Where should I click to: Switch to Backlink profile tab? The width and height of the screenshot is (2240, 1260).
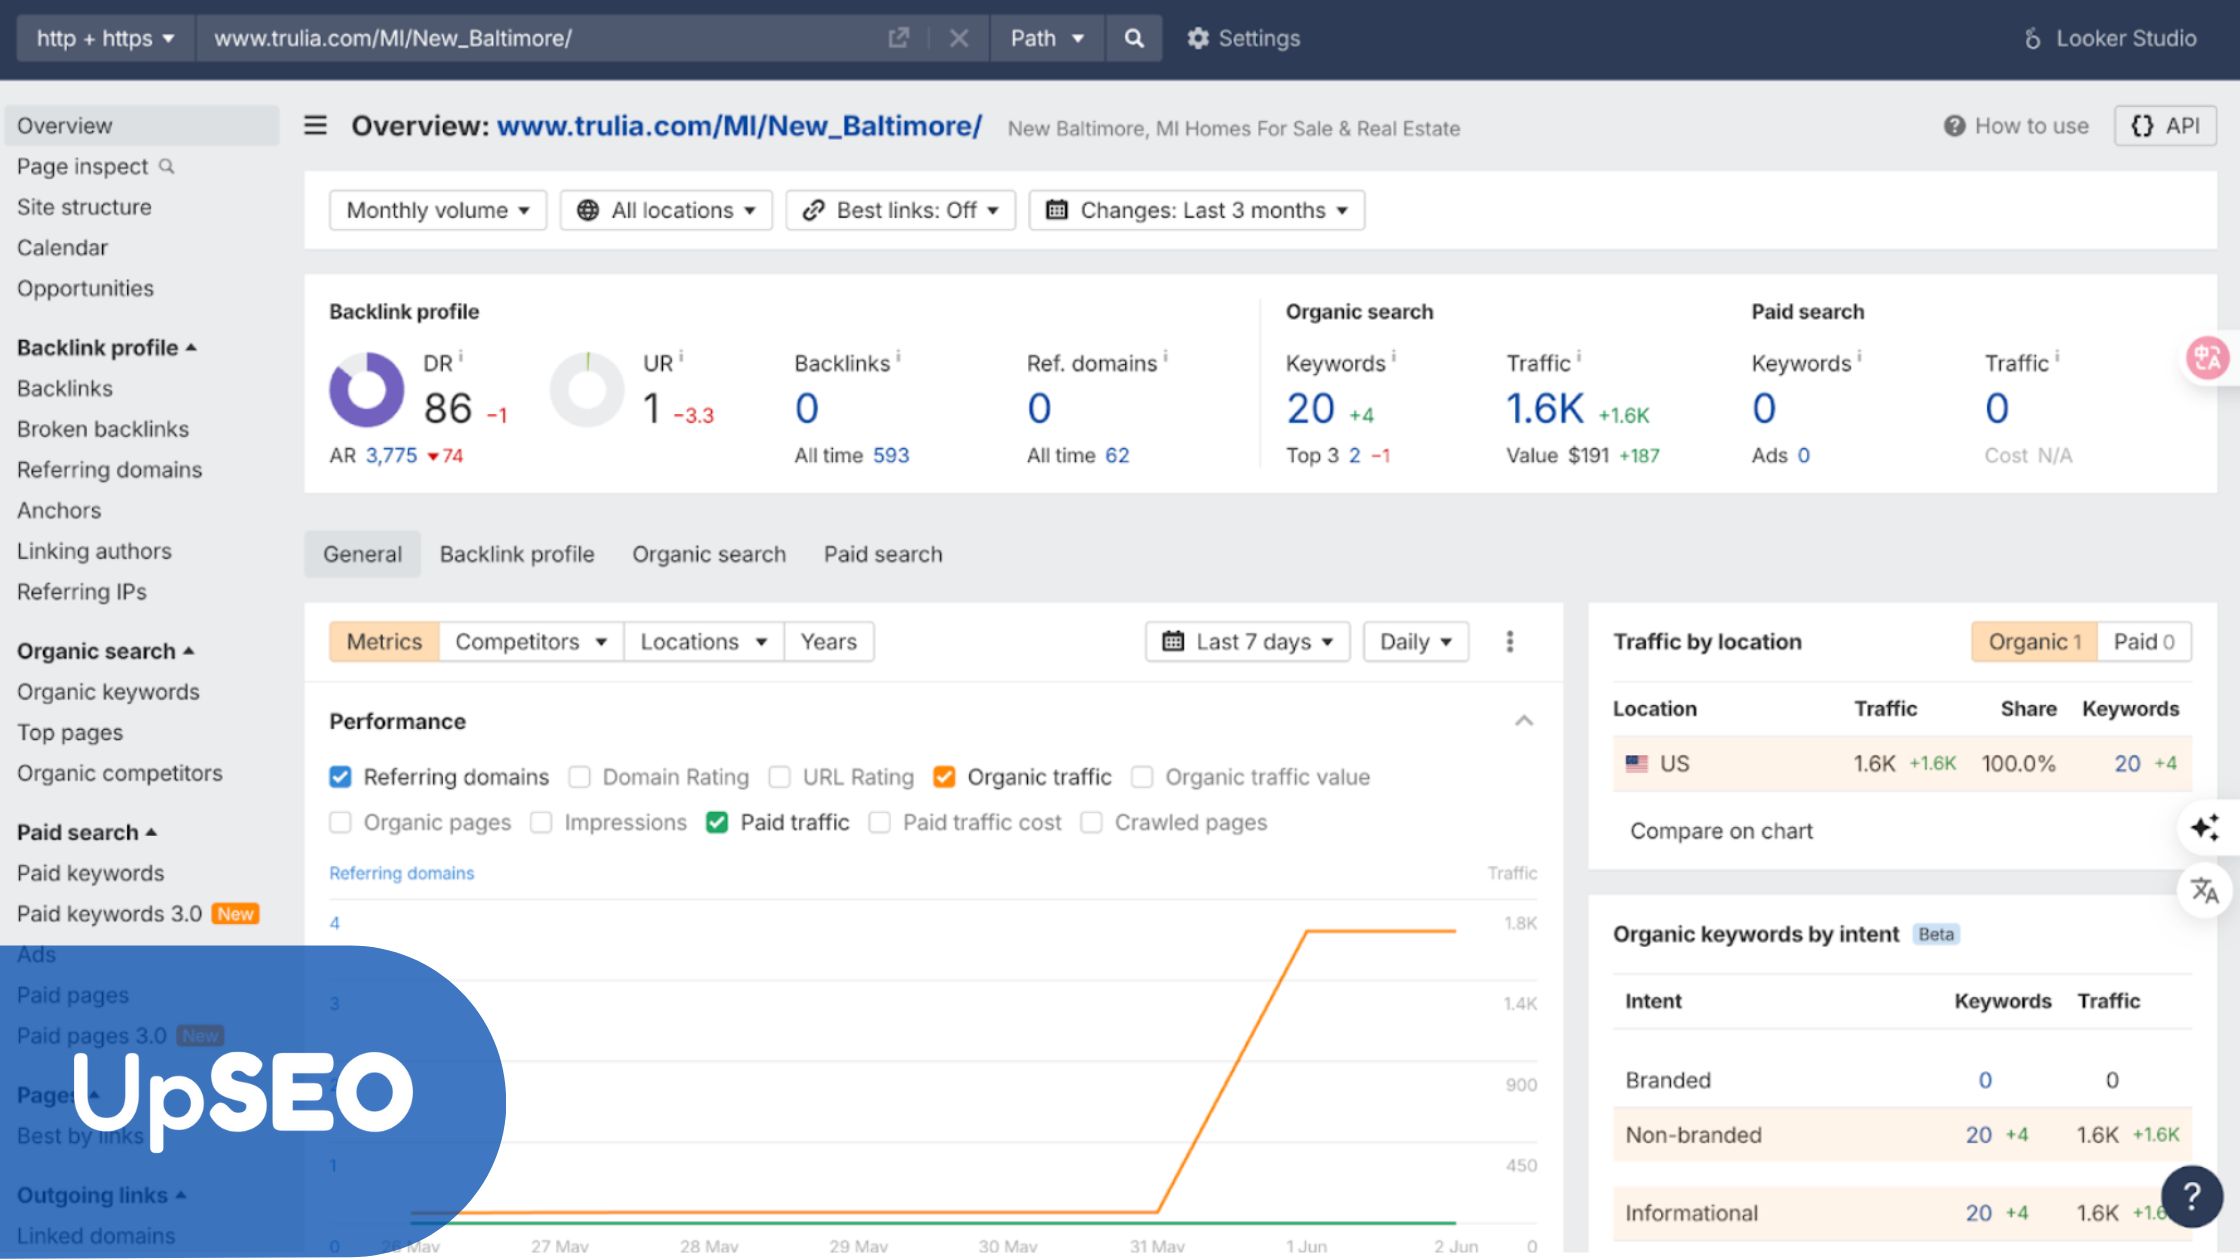coord(517,554)
